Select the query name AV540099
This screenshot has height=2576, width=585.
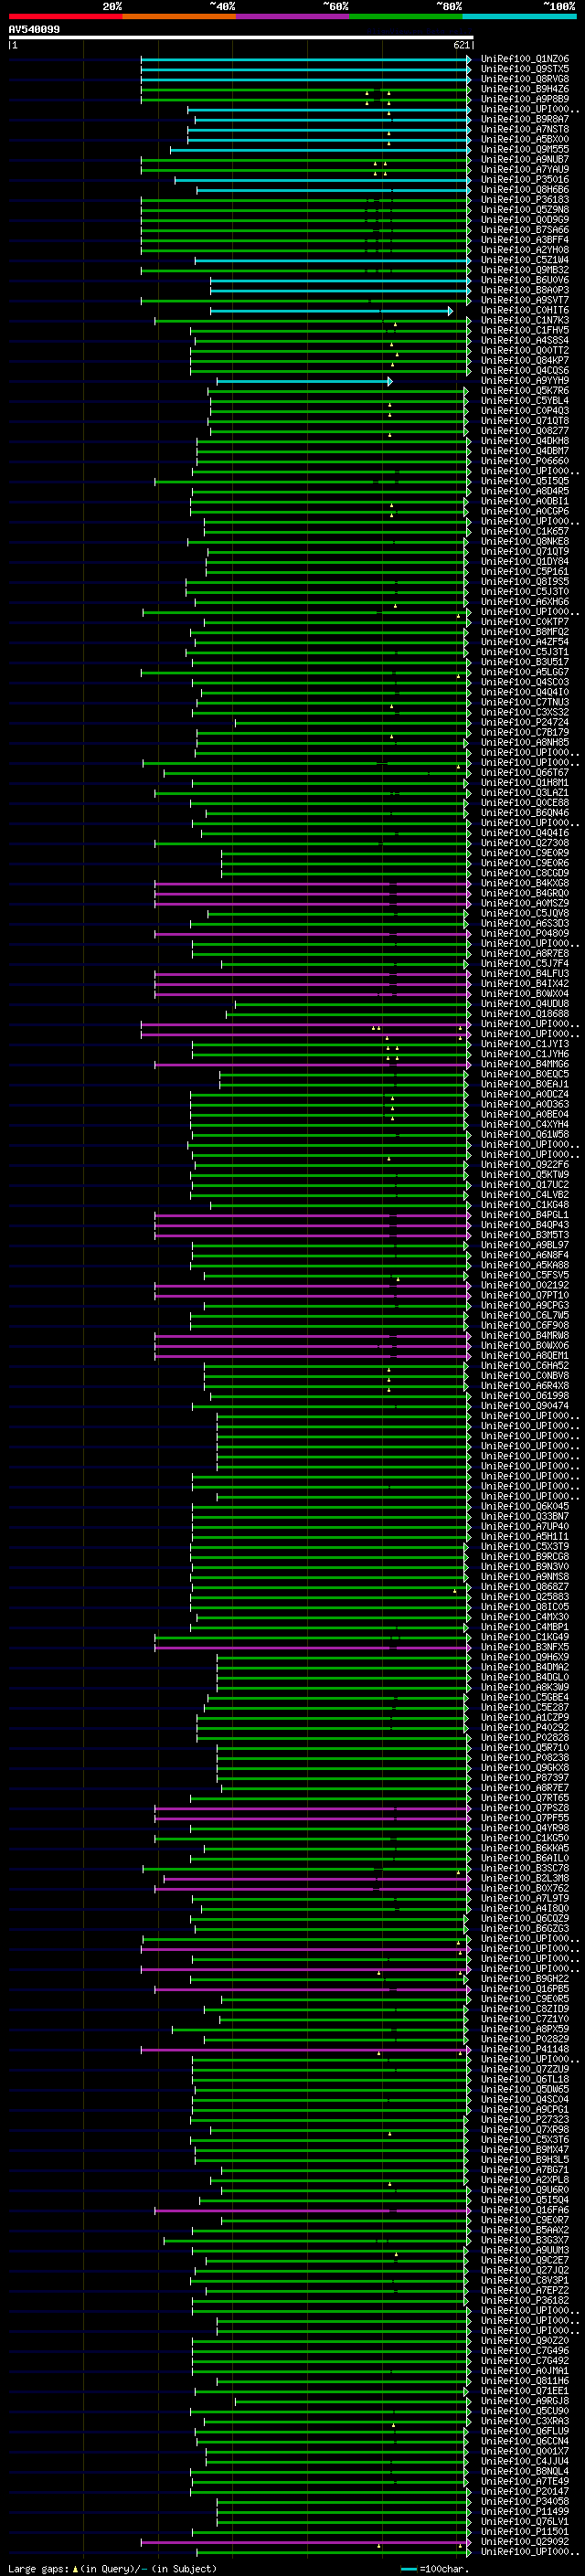click(34, 30)
